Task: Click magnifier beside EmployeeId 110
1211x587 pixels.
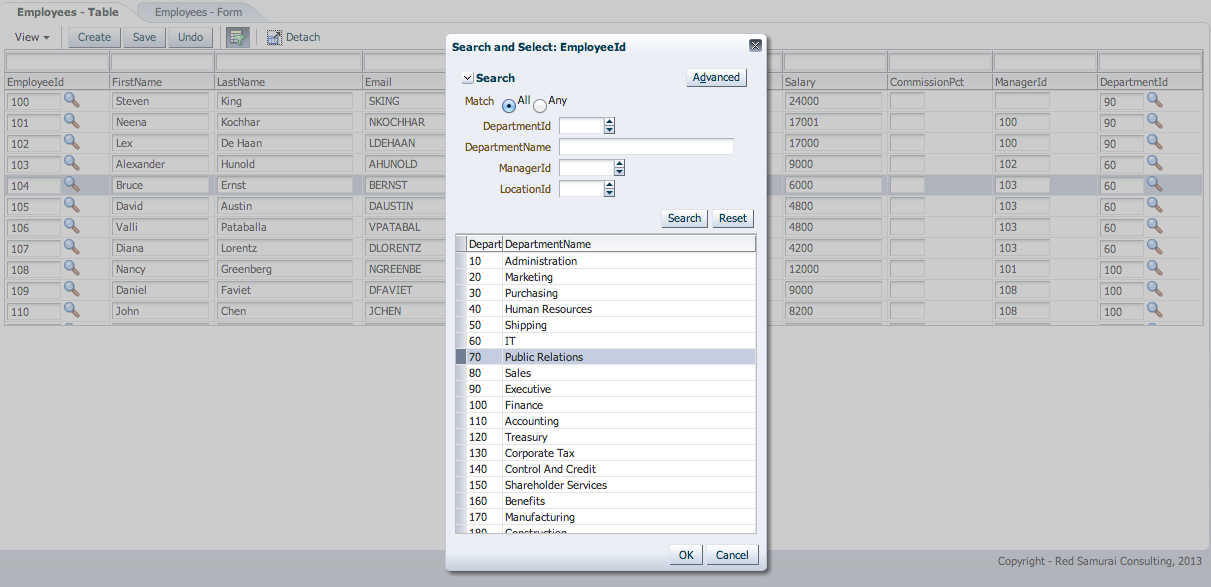Action: (x=70, y=311)
